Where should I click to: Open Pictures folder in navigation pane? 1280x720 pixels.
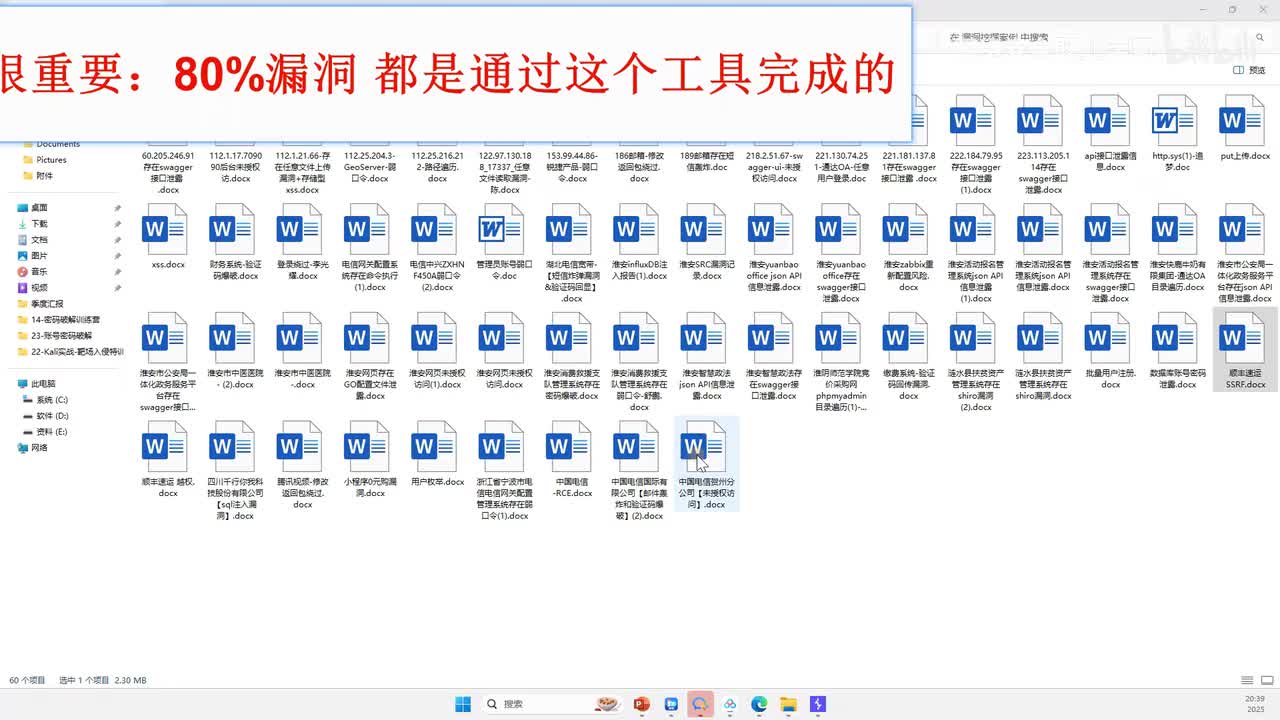(x=51, y=160)
